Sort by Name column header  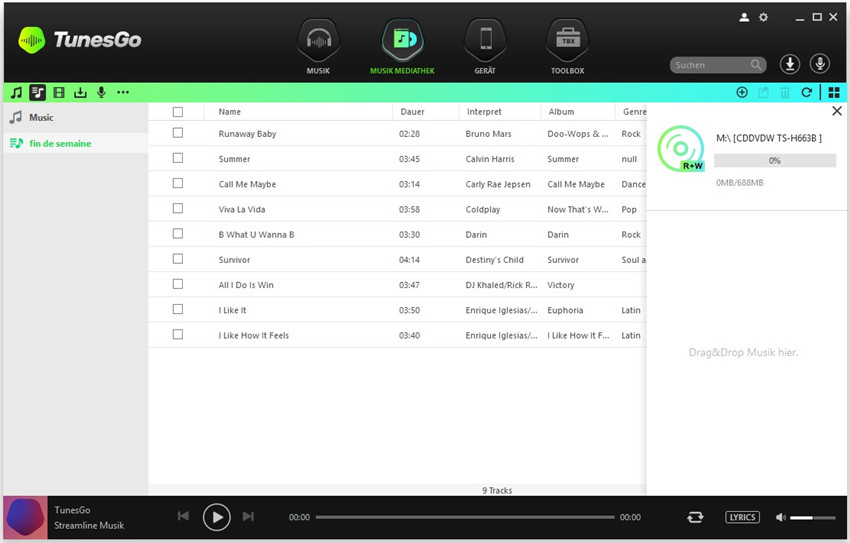[x=298, y=112]
